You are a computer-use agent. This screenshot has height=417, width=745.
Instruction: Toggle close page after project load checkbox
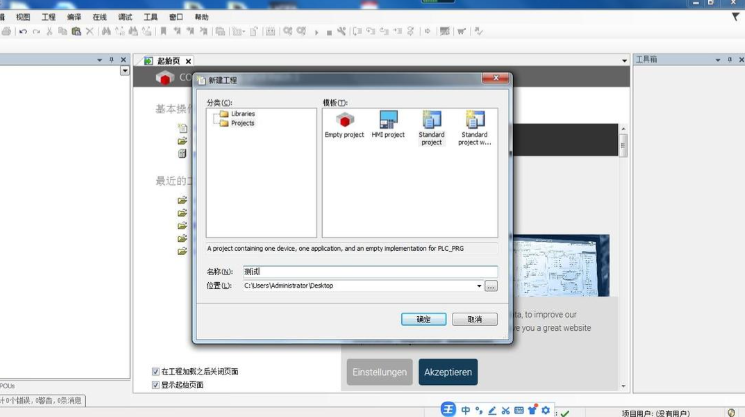click(155, 371)
